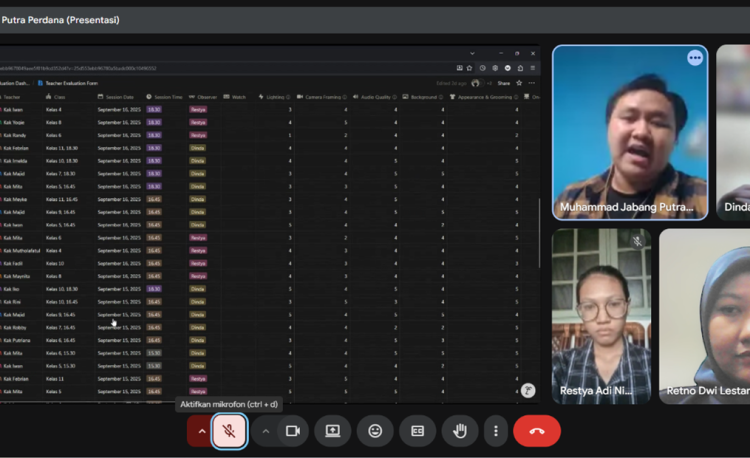
Task: Click the Audio Quality column header
Action: point(377,97)
